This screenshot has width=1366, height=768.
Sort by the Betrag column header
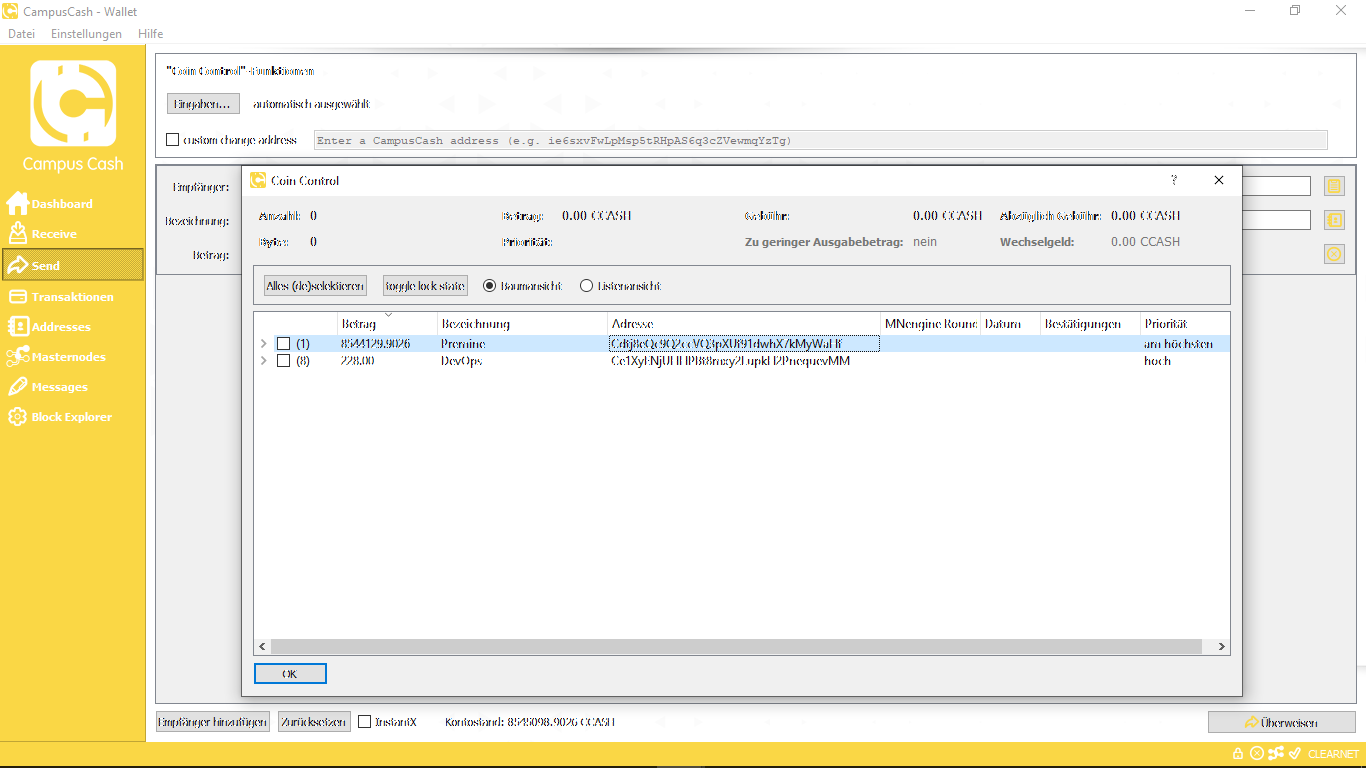point(388,324)
